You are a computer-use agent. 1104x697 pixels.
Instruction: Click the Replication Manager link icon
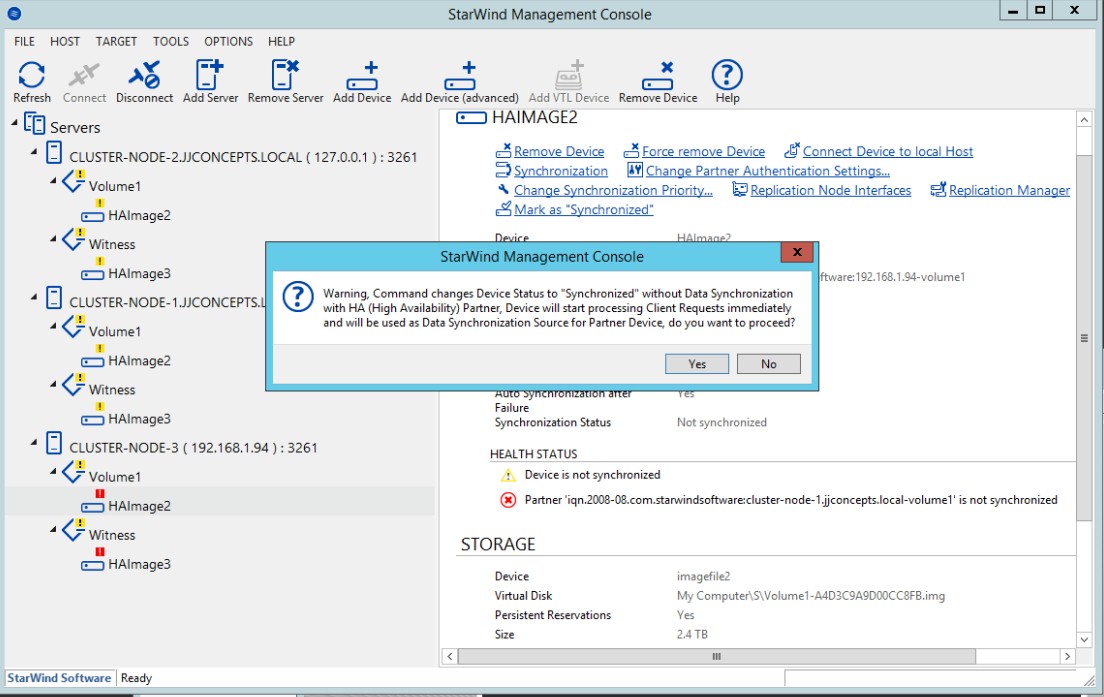(x=938, y=189)
